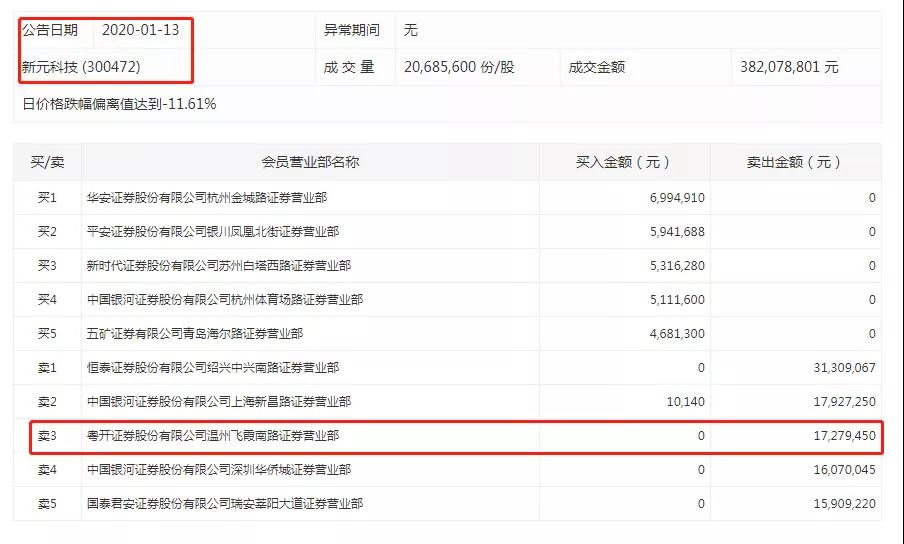Click the 卖出金额（元） column header
Screen dimensions: 904x544
pos(795,162)
